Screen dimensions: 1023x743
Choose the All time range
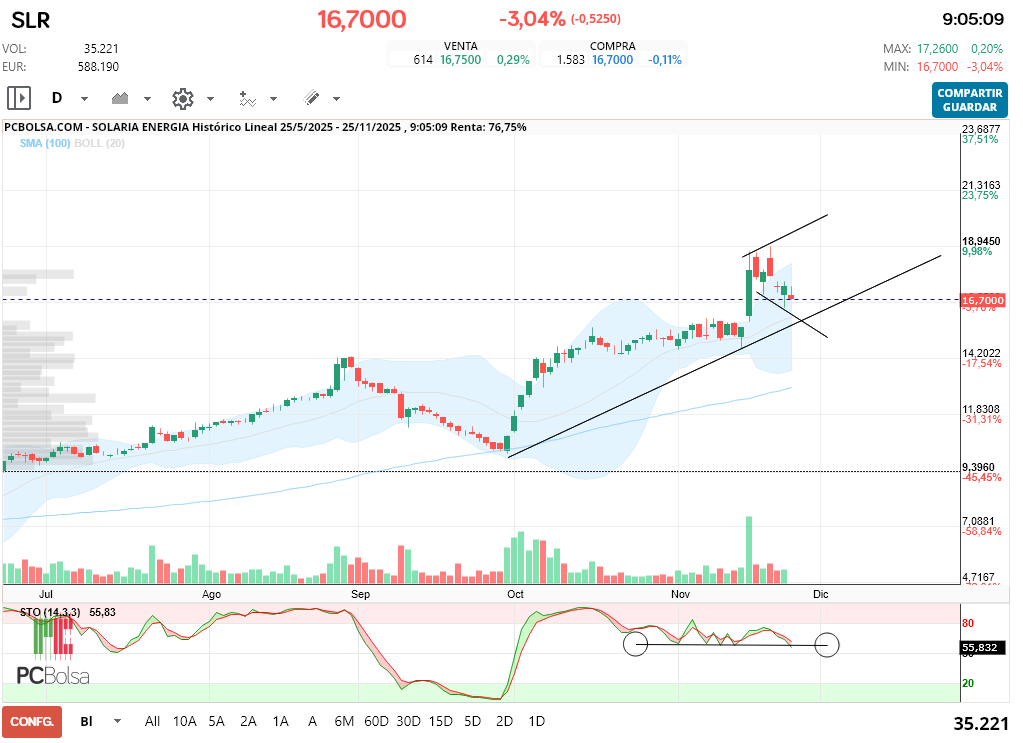[x=152, y=721]
